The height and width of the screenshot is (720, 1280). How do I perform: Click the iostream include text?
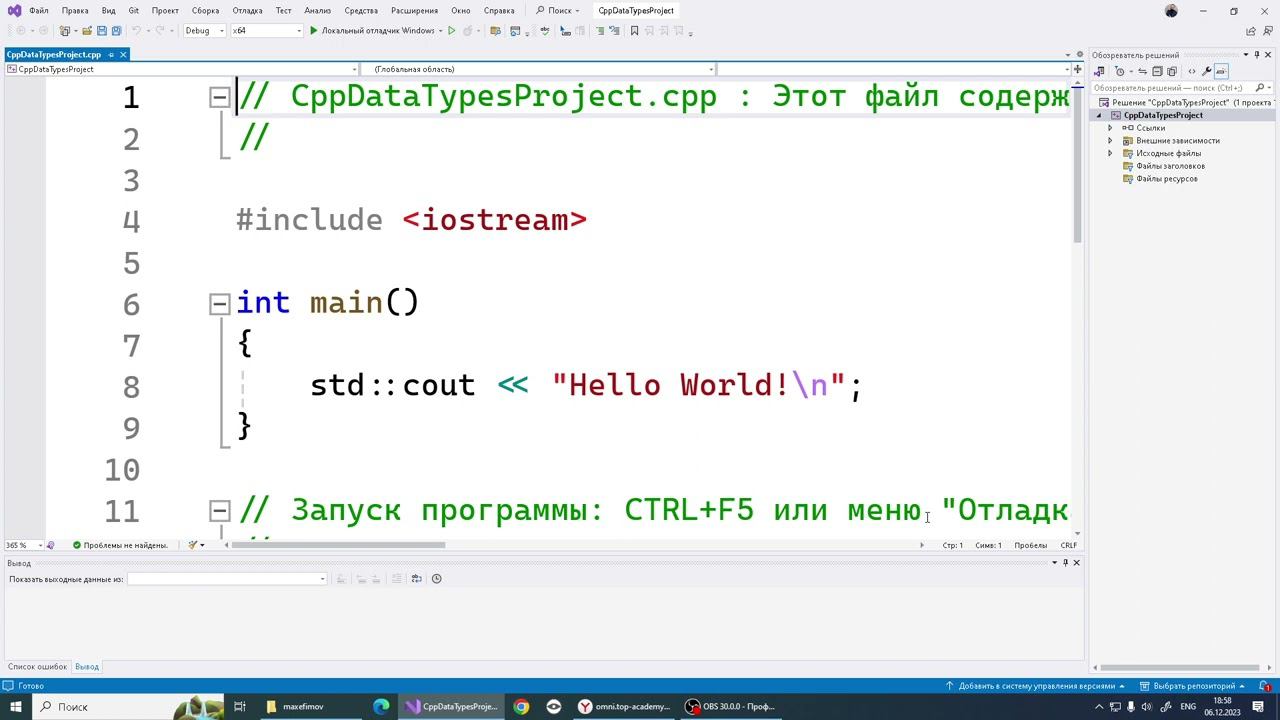[495, 220]
